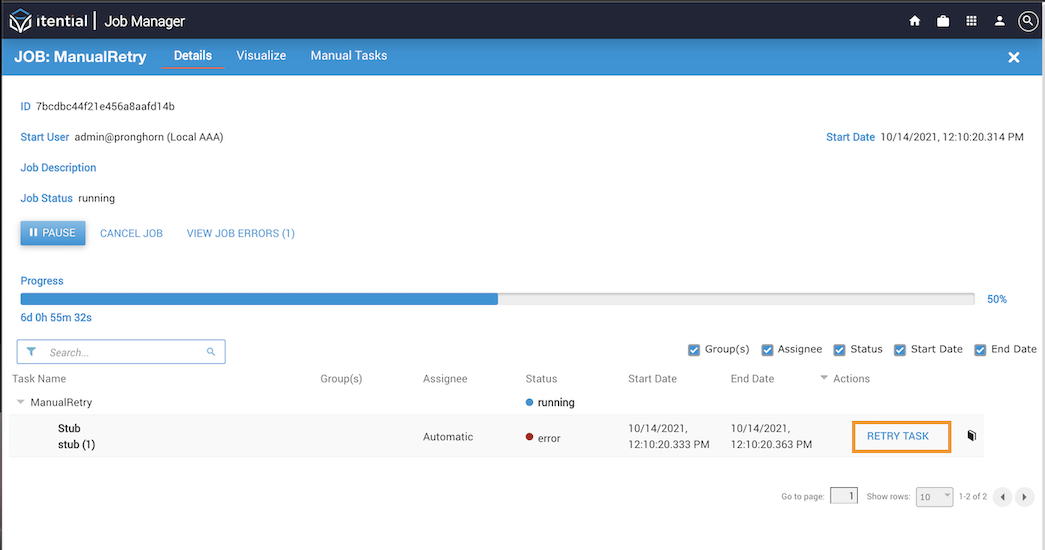Open the Show rows dropdown
The image size is (1045, 550).
click(x=934, y=497)
